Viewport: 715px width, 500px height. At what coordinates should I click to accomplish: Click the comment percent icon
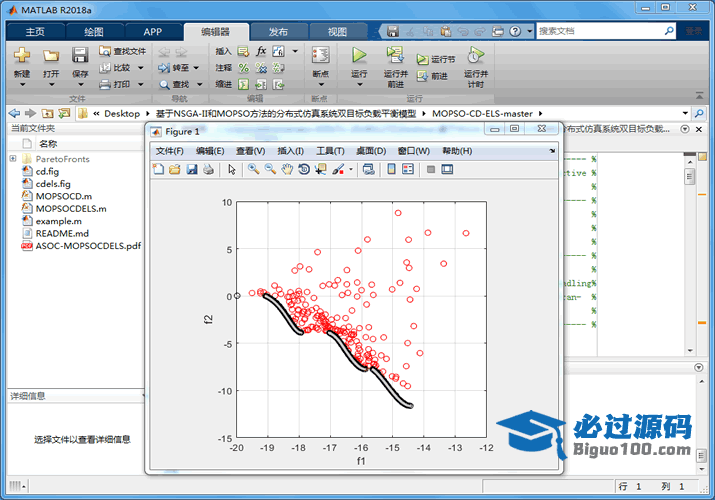pyautogui.click(x=244, y=68)
